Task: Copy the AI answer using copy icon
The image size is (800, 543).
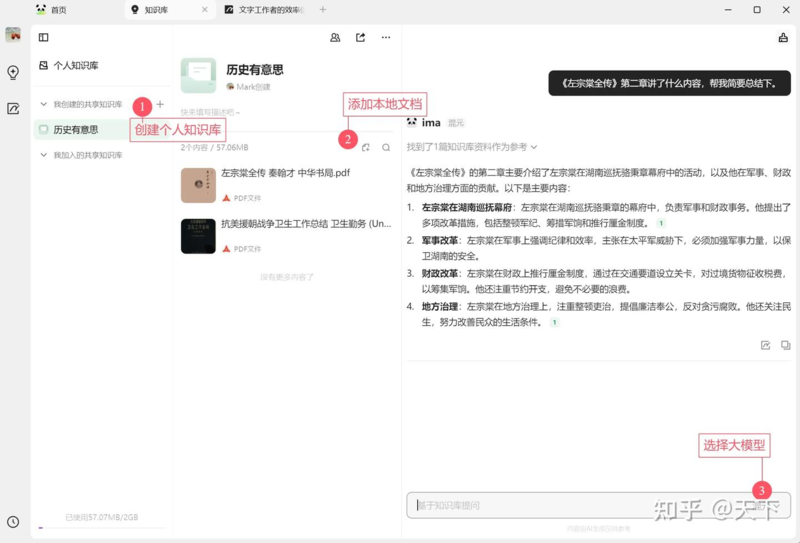Action: coord(785,345)
